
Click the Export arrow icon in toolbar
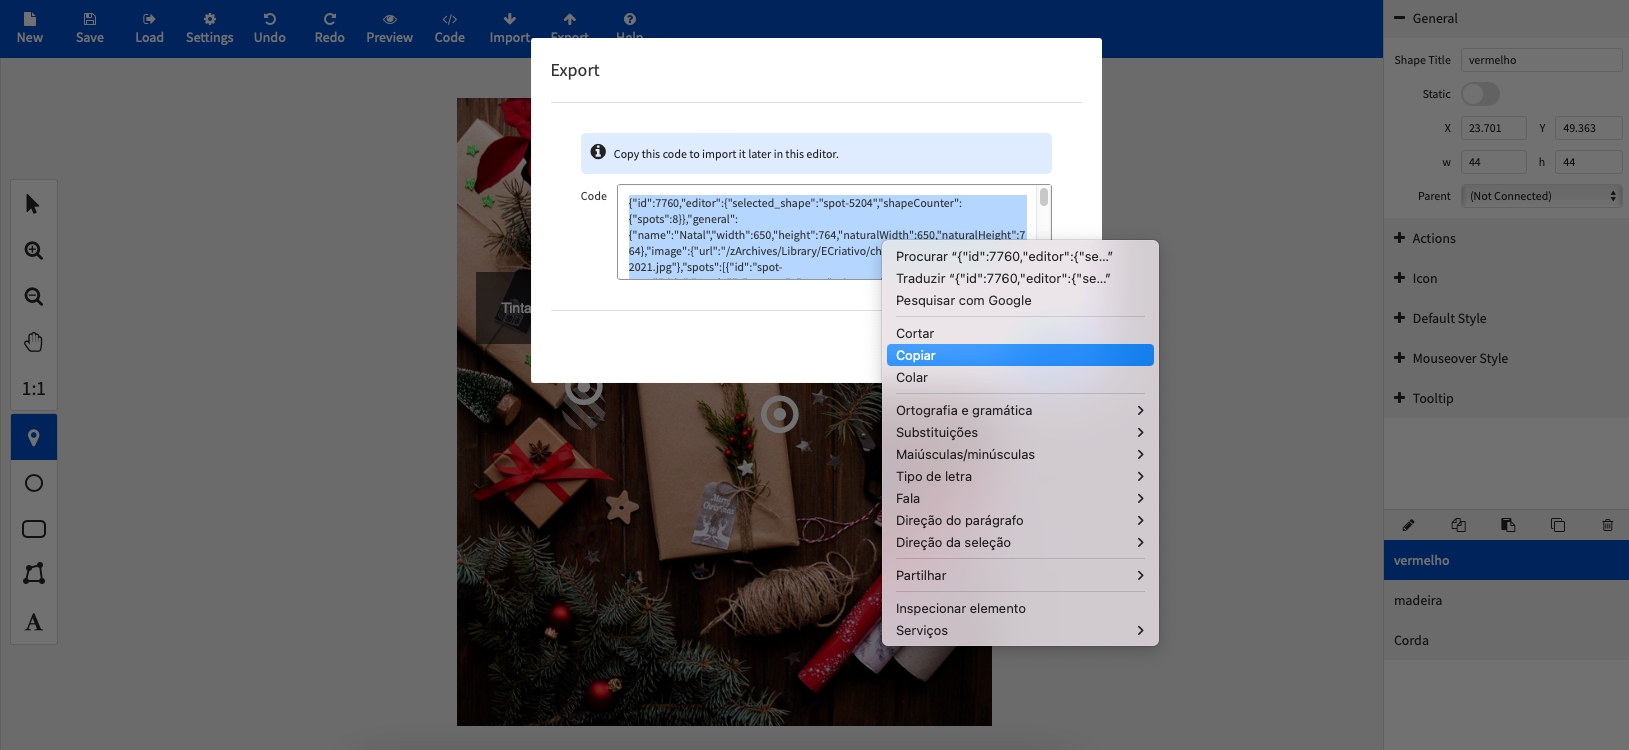tap(569, 19)
